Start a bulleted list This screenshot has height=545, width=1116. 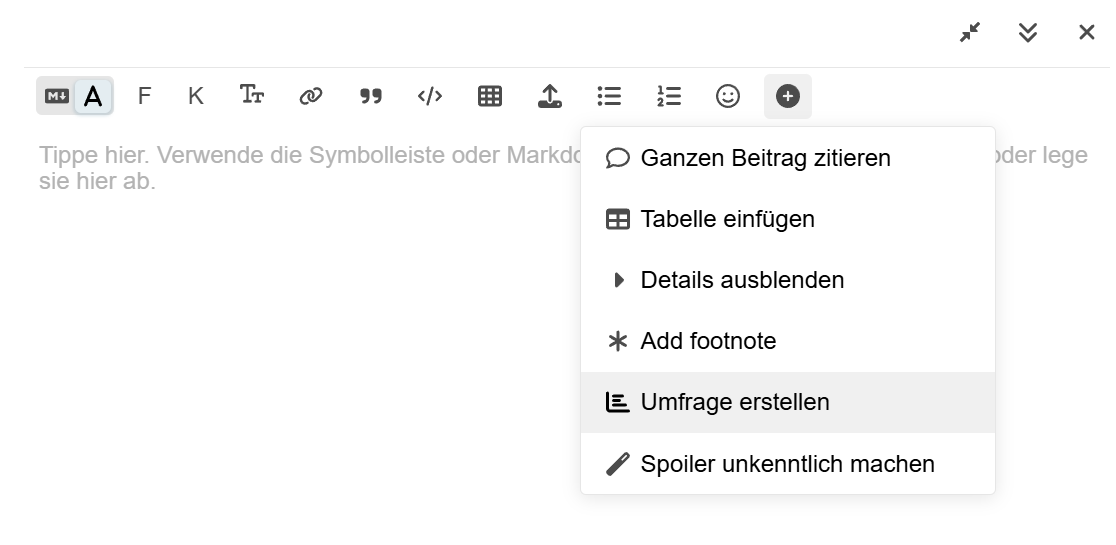coord(609,96)
